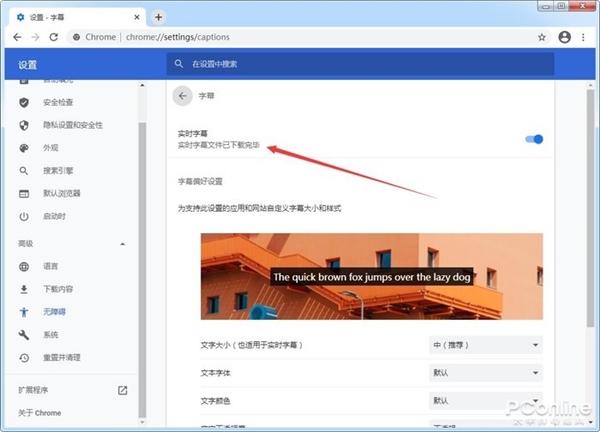Click the 设置 header title
The height and width of the screenshot is (432, 600).
pyautogui.click(x=28, y=65)
